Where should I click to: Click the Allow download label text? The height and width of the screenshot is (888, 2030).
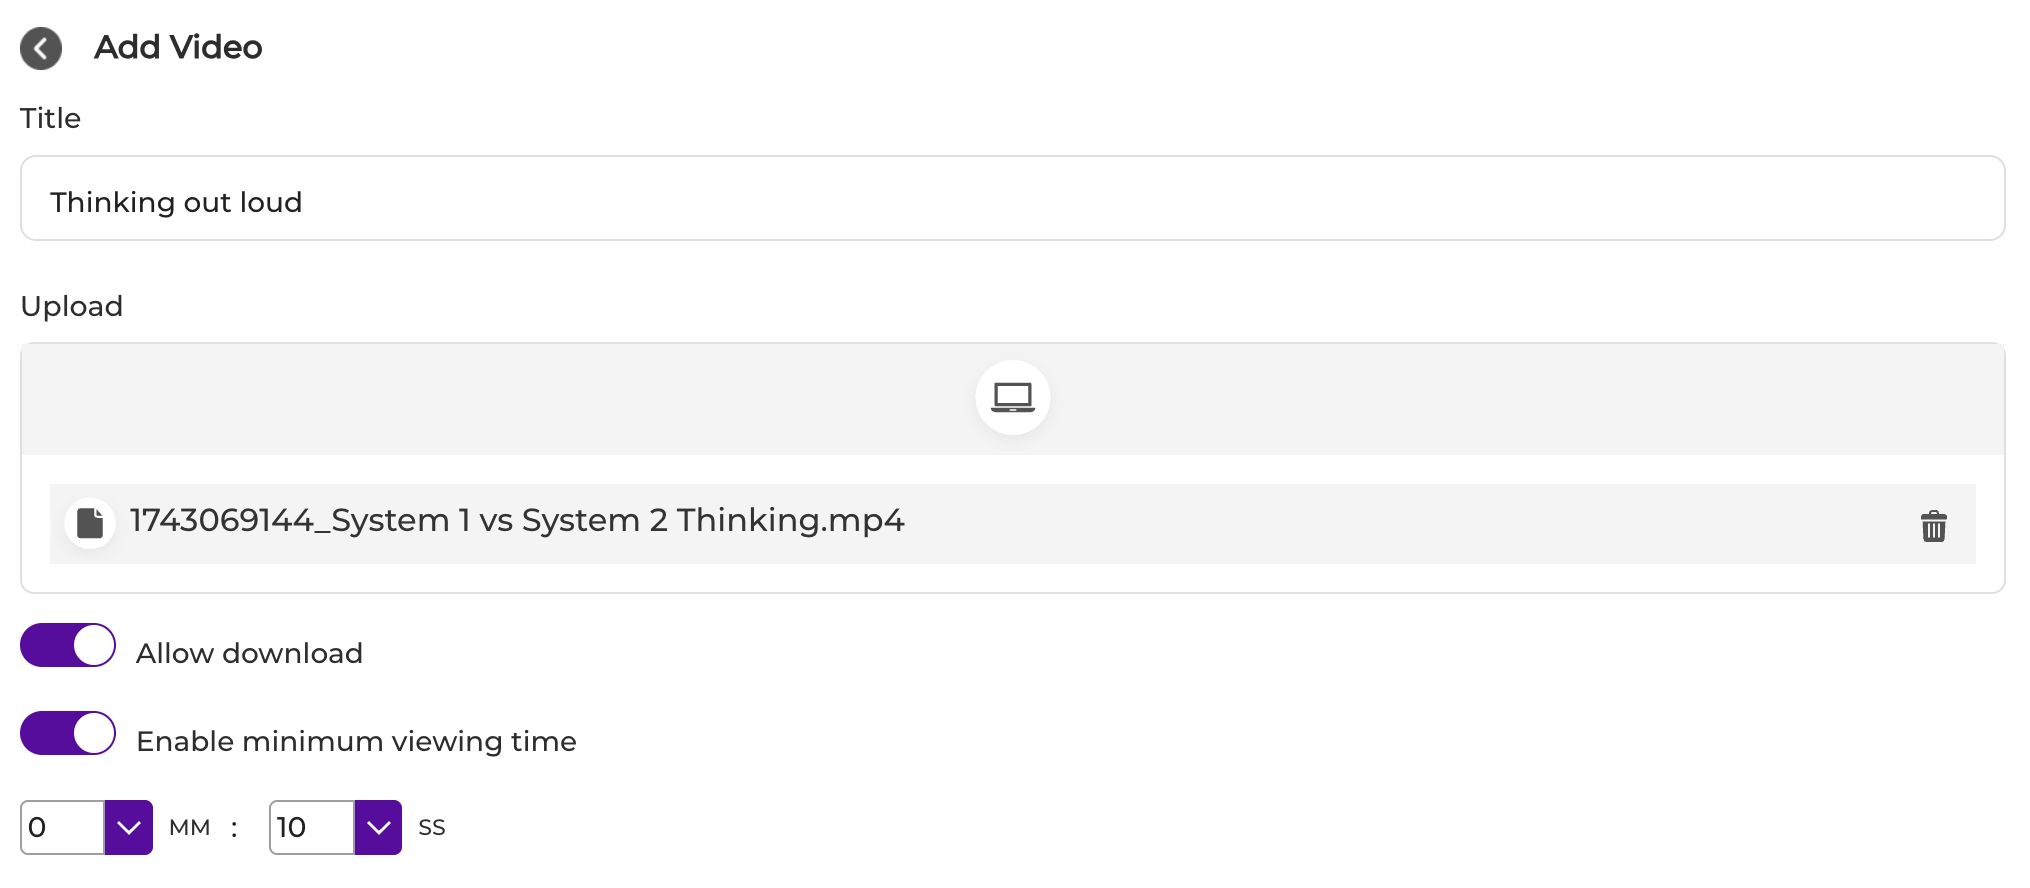tap(249, 653)
